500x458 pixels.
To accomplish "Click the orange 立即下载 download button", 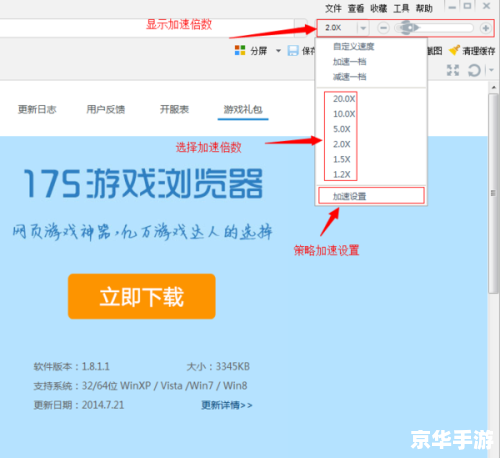I will (x=142, y=296).
